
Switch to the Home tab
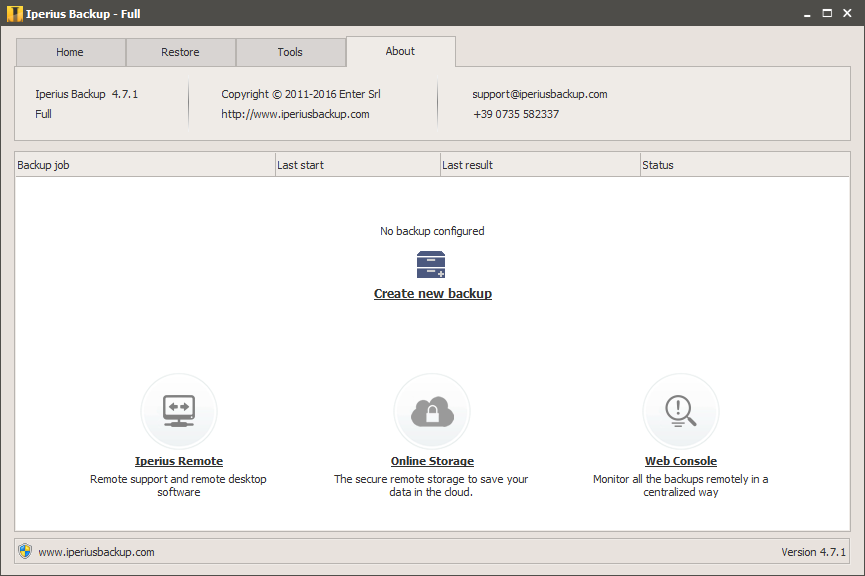(x=71, y=52)
